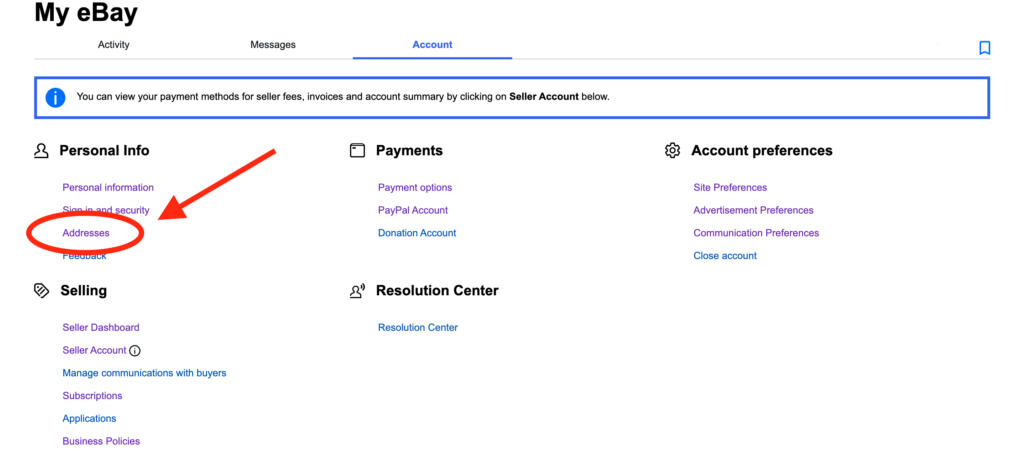Click the bold Seller Account text in banner
Viewport: 1024px width, 457px height.
coord(543,97)
